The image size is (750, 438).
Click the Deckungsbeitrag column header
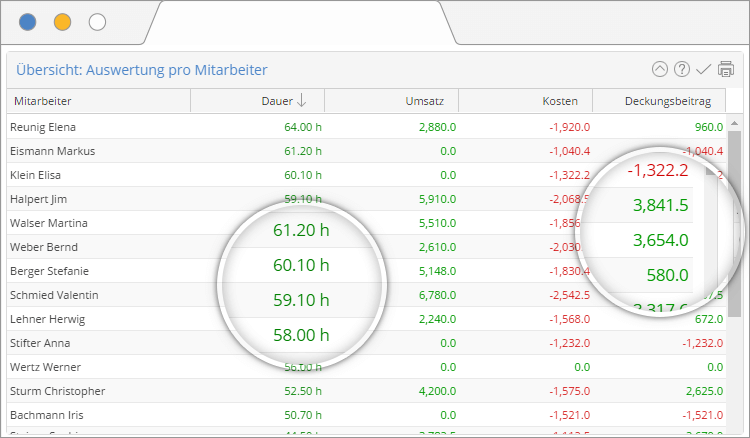(667, 101)
